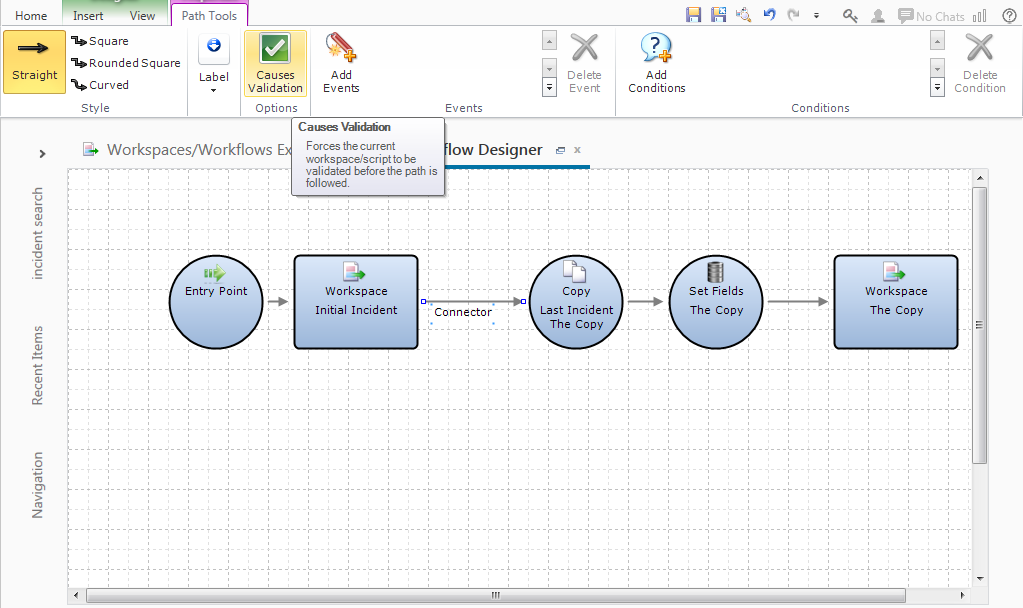Click the key icon in top toolbar
1023x608 pixels.
tap(850, 15)
